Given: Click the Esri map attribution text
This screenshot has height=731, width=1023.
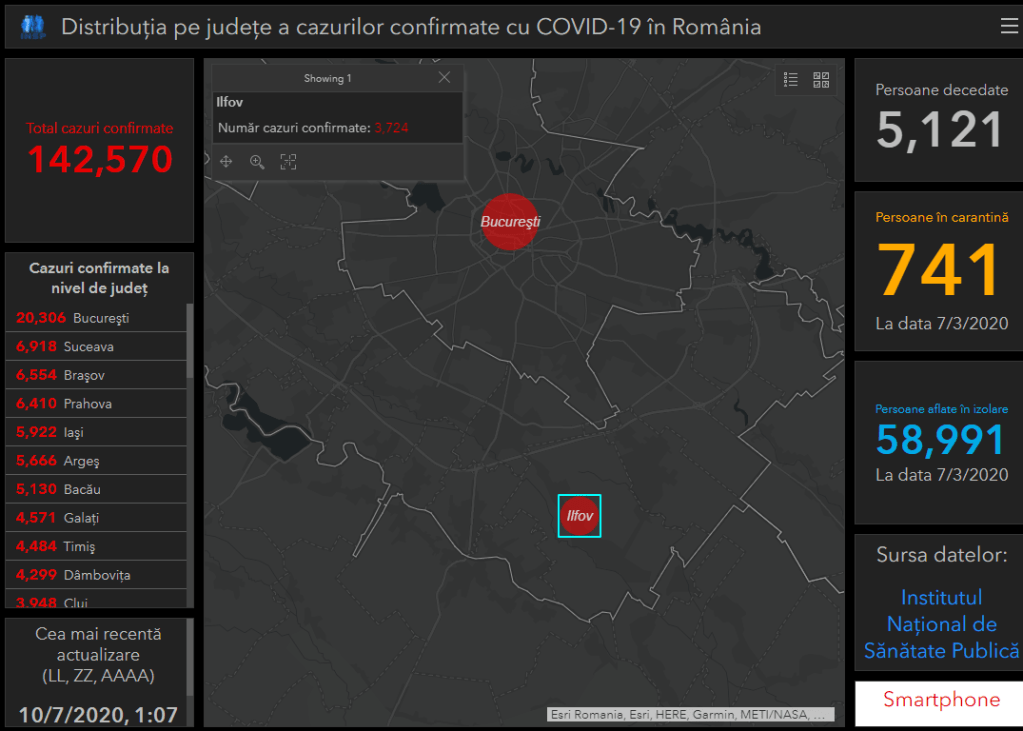Looking at the screenshot, I should [690, 715].
